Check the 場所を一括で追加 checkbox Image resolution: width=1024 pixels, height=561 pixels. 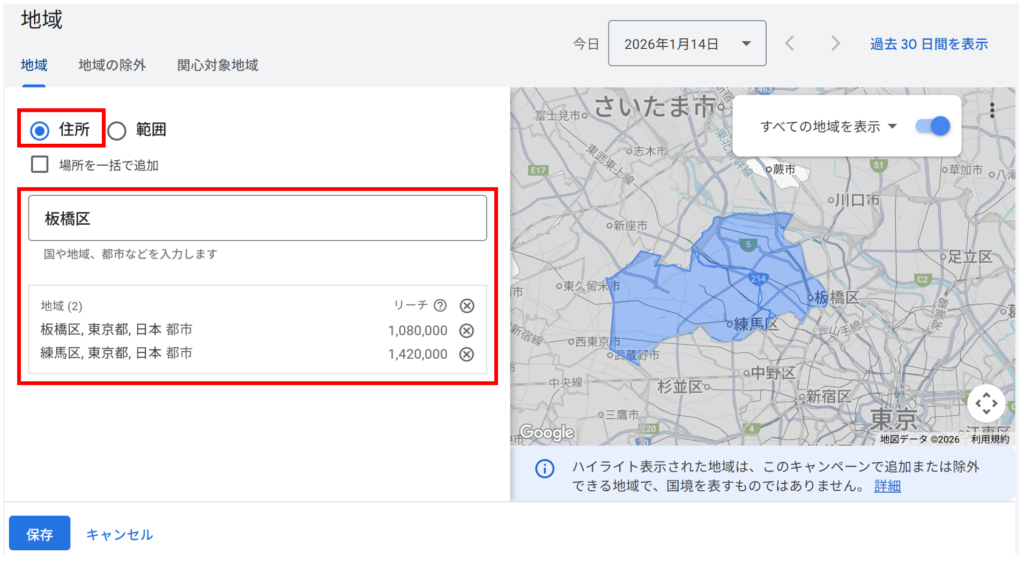(x=40, y=165)
